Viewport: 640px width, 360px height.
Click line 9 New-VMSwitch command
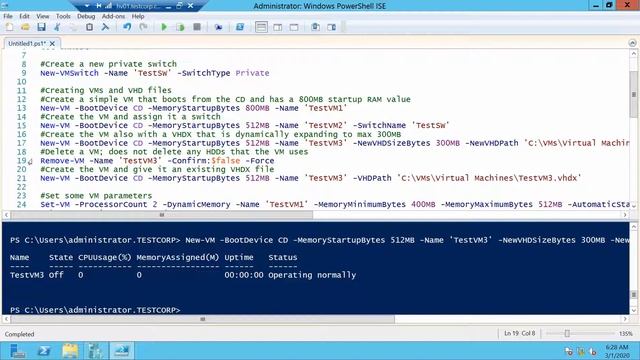coord(155,73)
